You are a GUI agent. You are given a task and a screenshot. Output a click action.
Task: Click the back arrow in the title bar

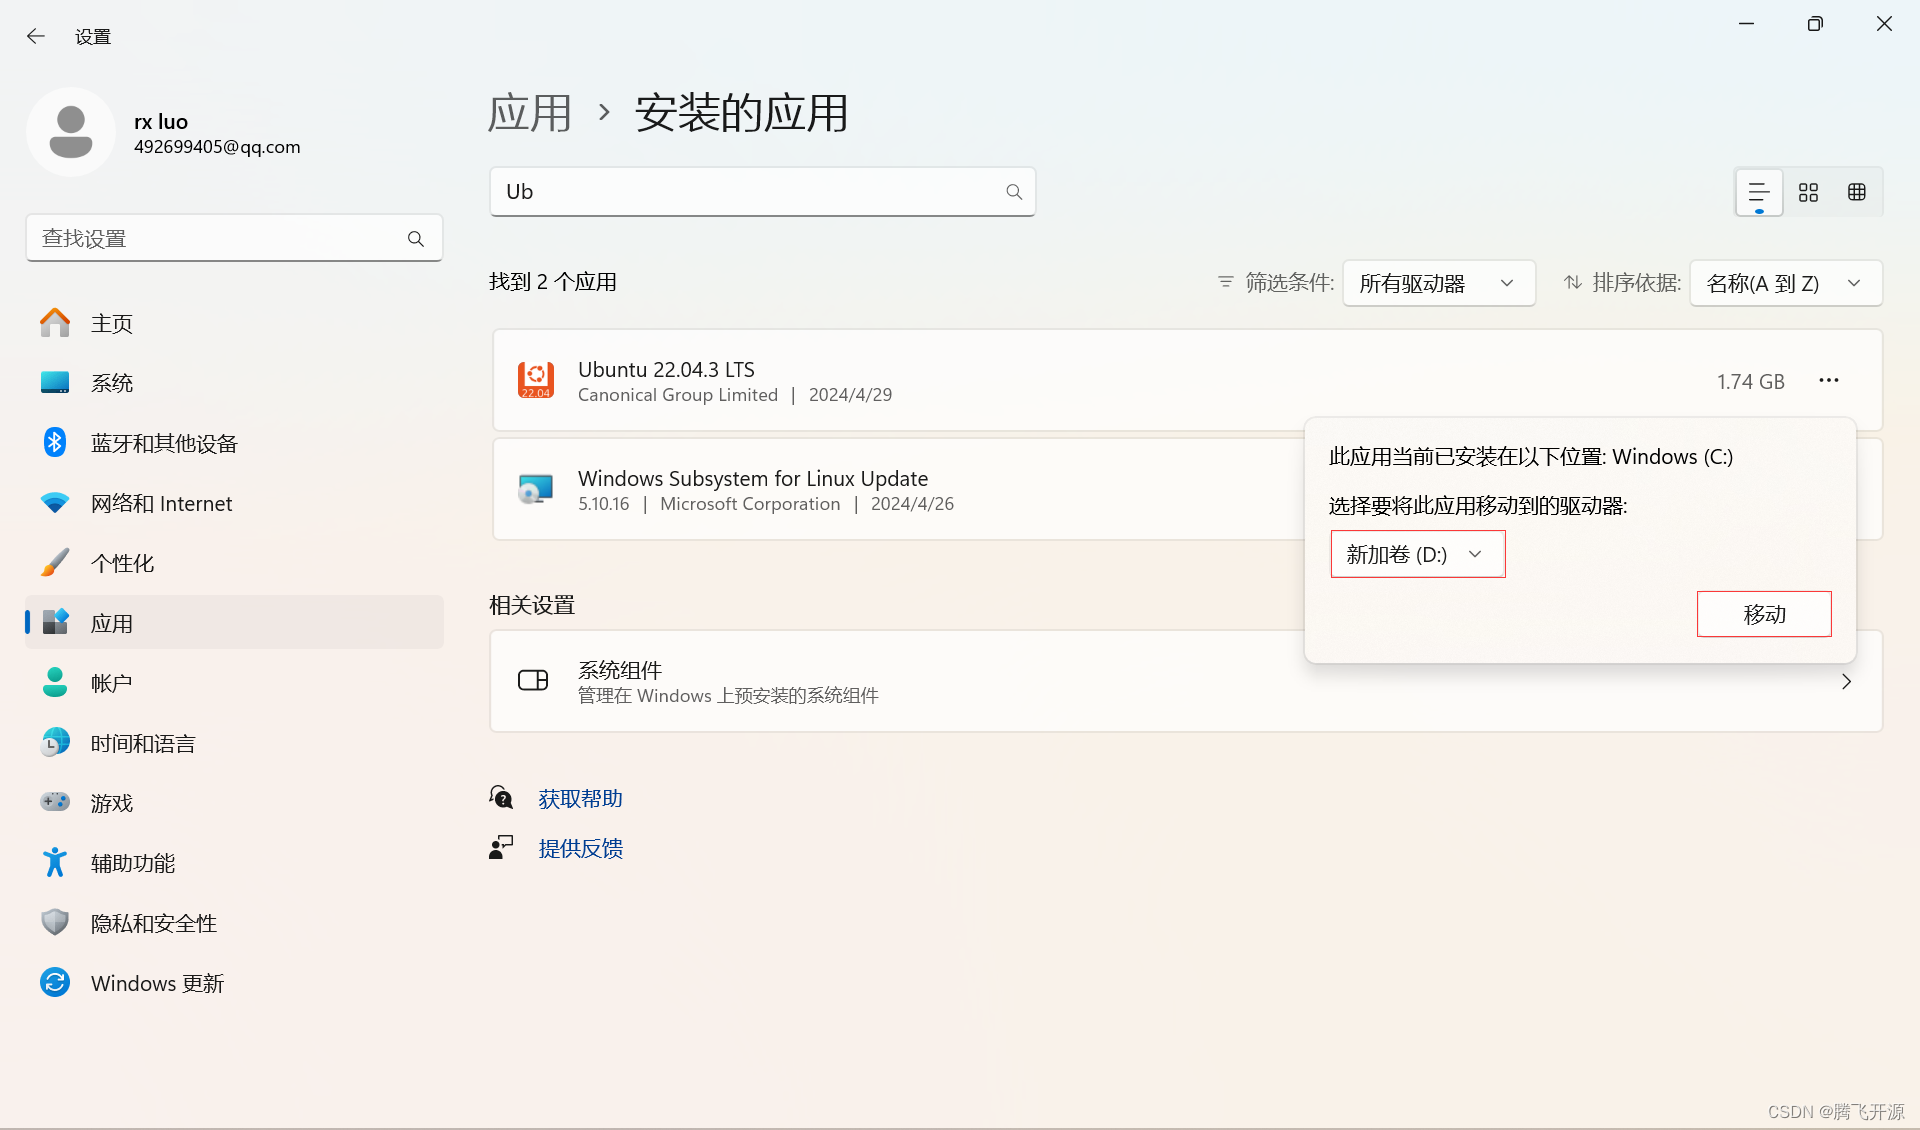(36, 36)
